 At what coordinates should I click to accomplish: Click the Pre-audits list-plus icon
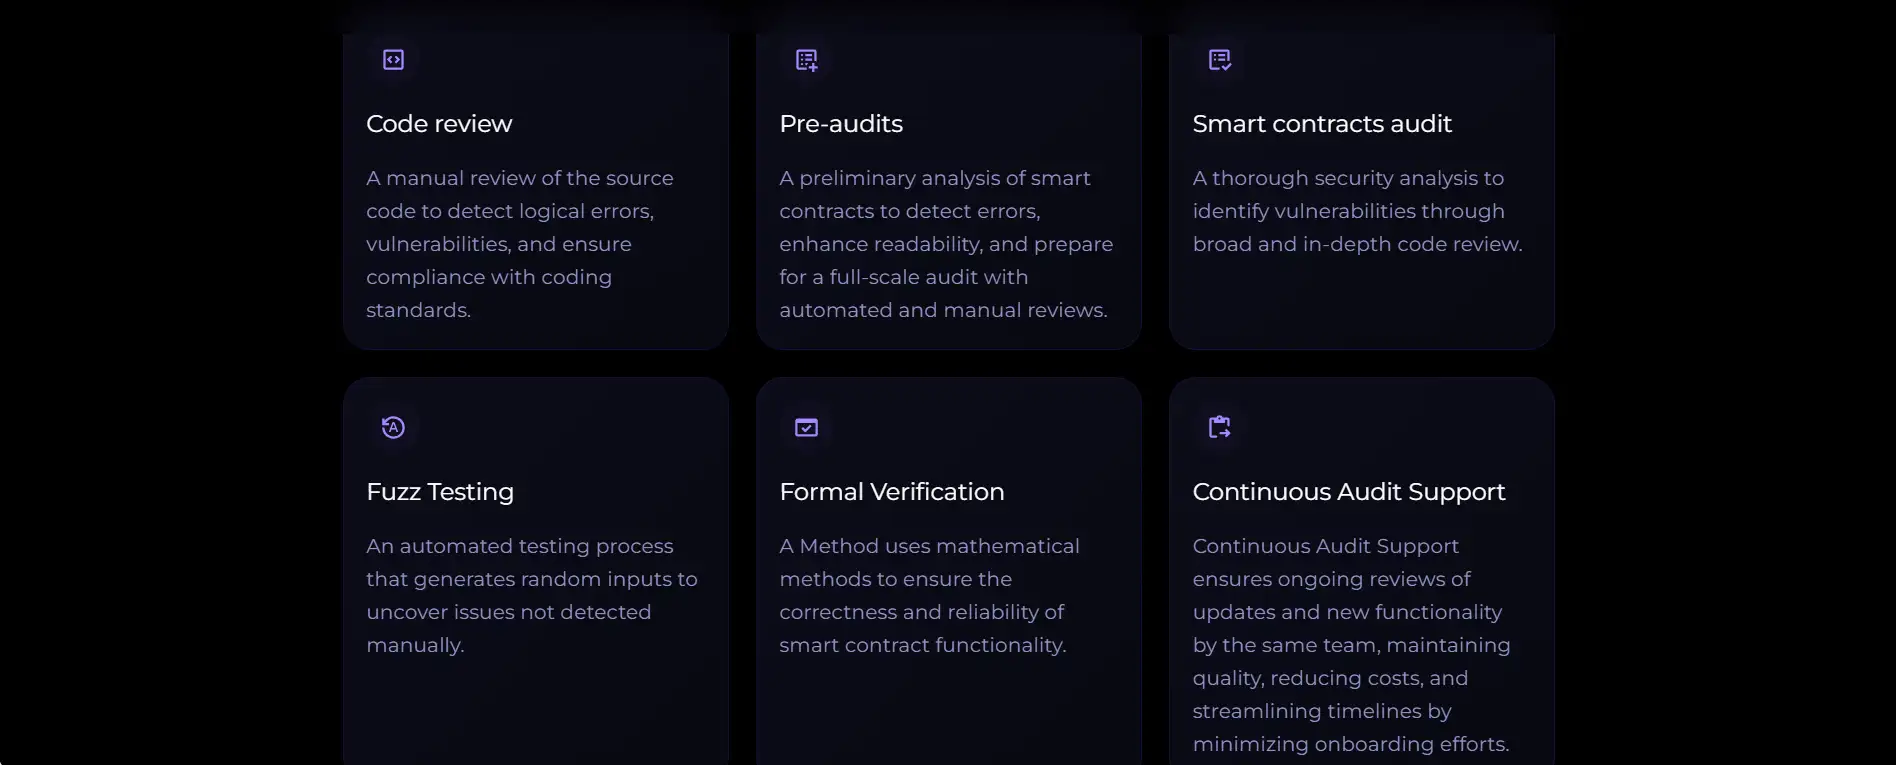(x=806, y=60)
